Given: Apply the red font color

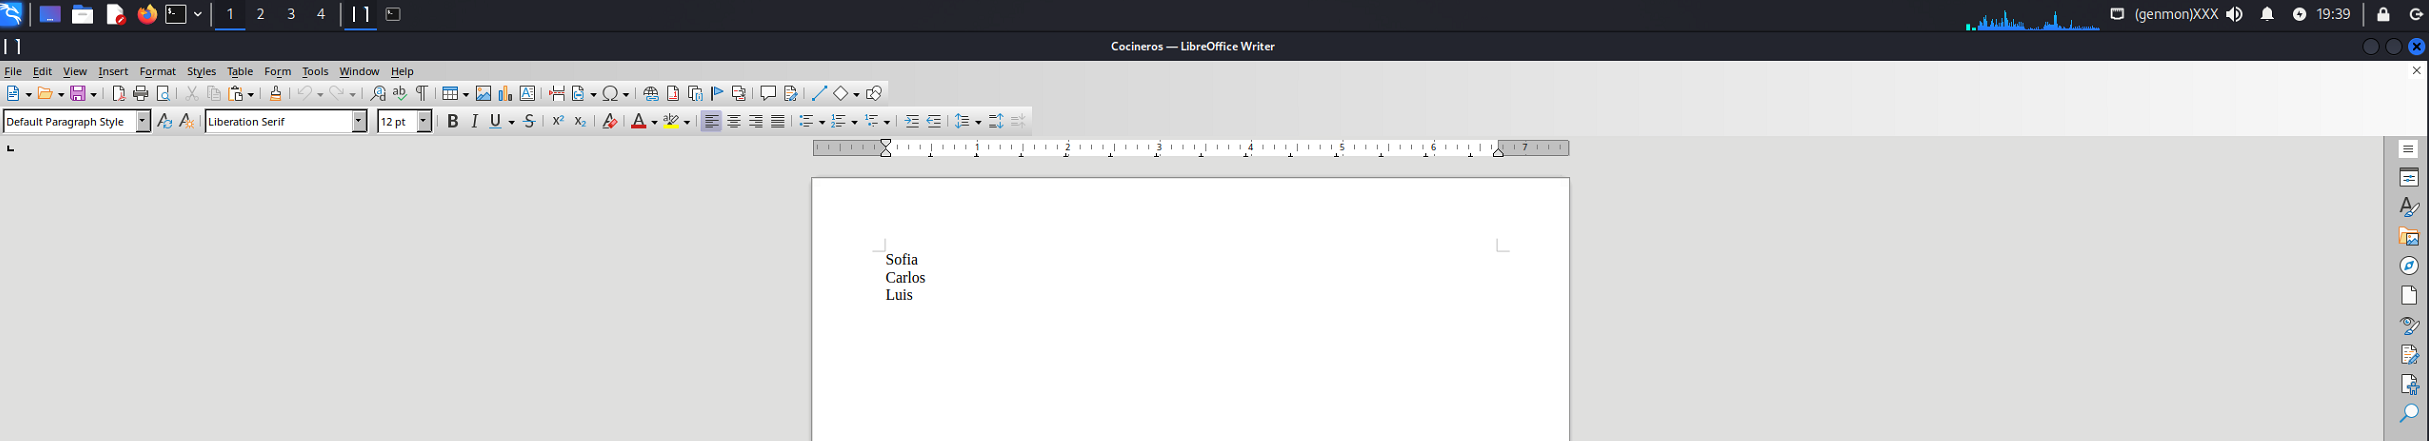Looking at the screenshot, I should [638, 122].
